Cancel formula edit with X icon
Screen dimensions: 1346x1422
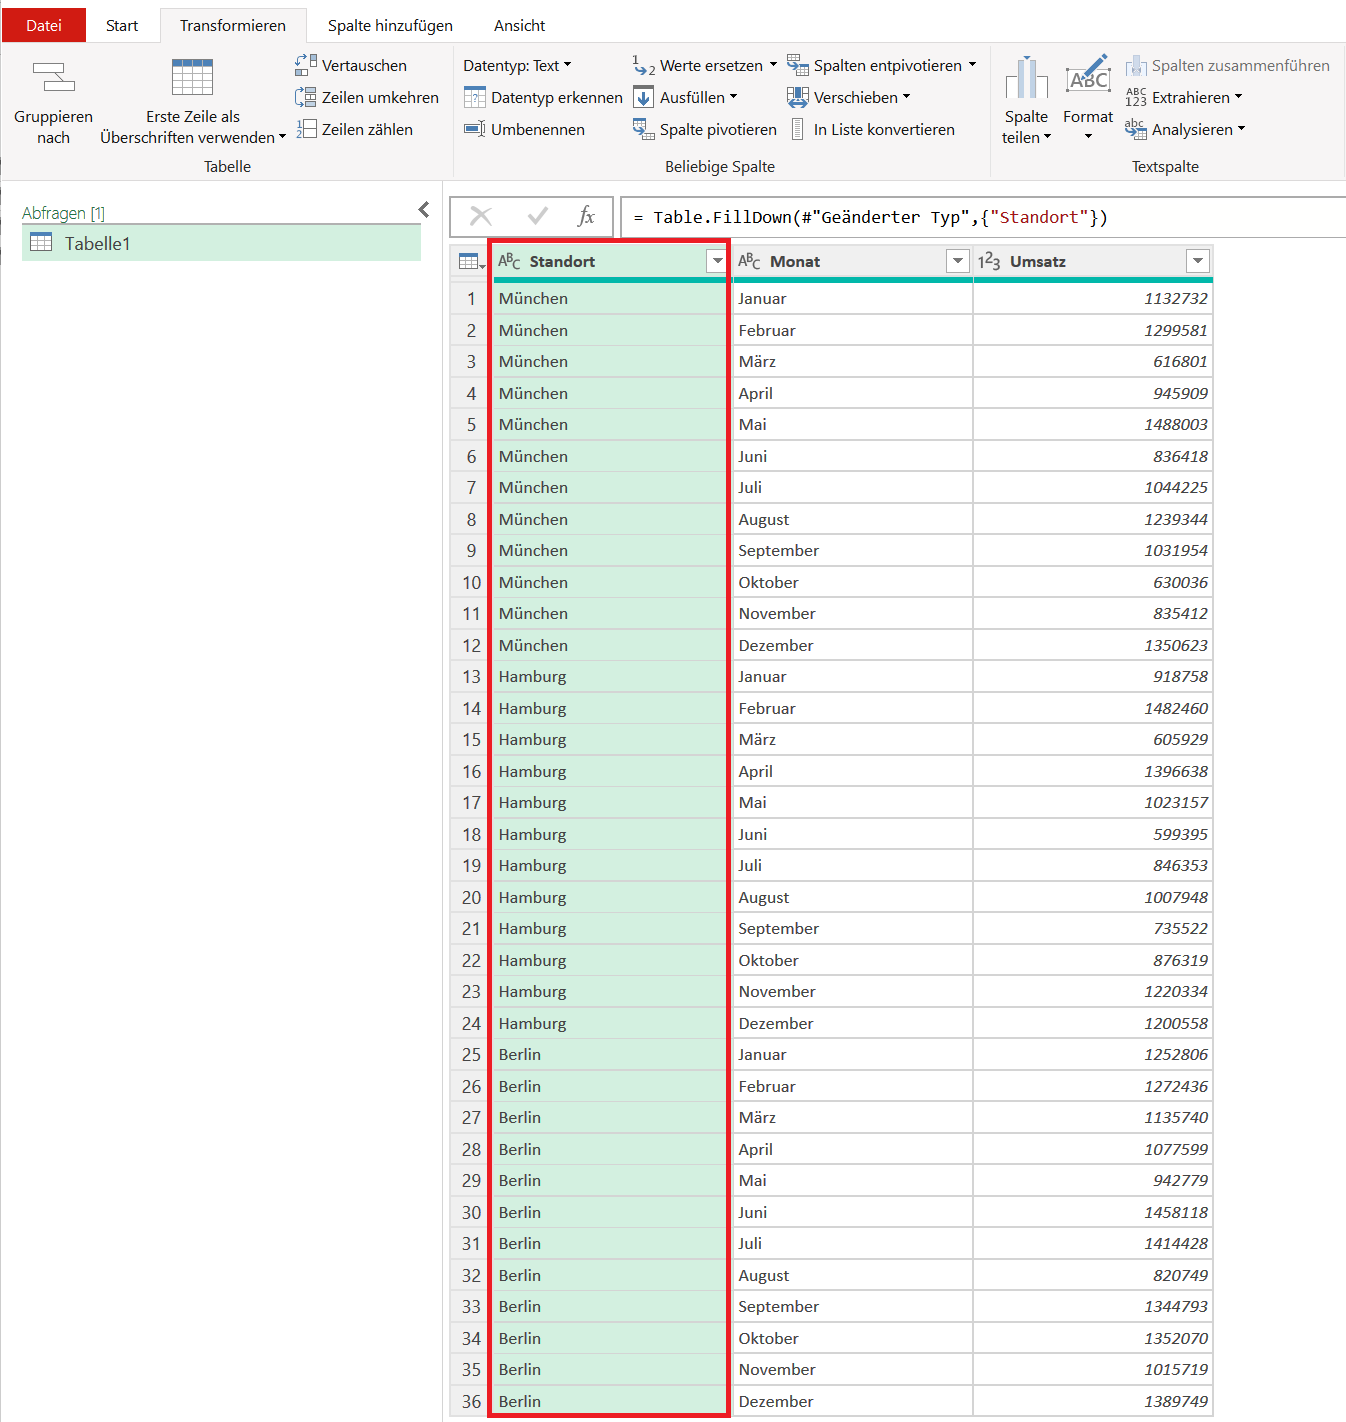coord(481,216)
